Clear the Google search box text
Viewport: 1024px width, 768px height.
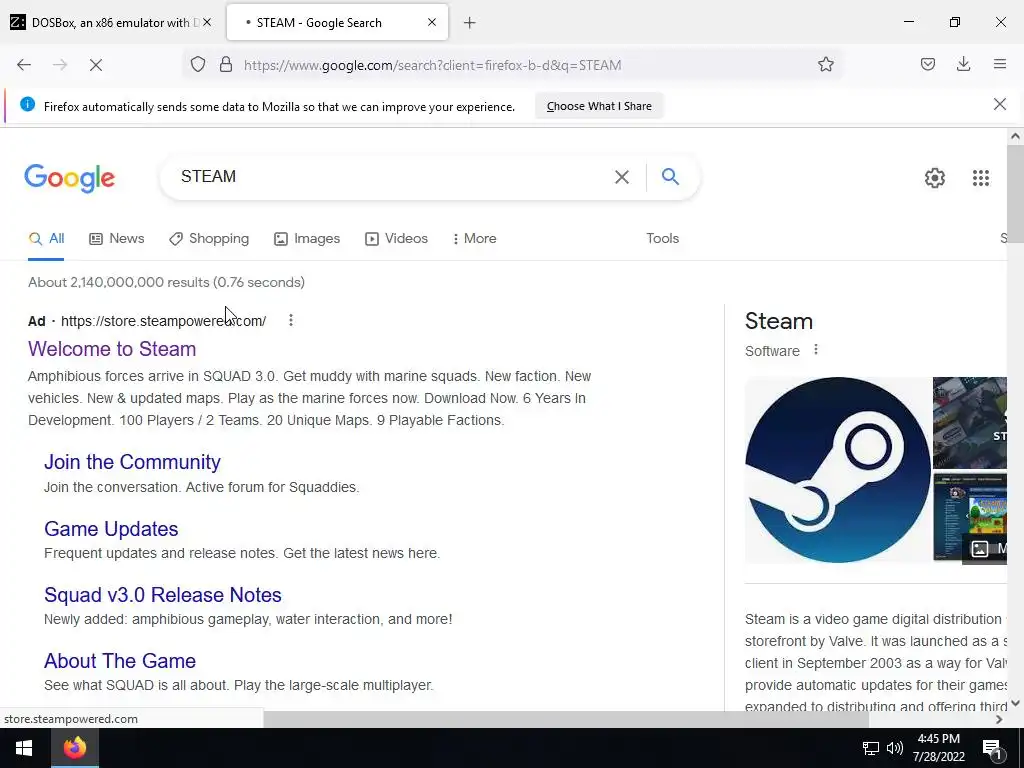(622, 177)
